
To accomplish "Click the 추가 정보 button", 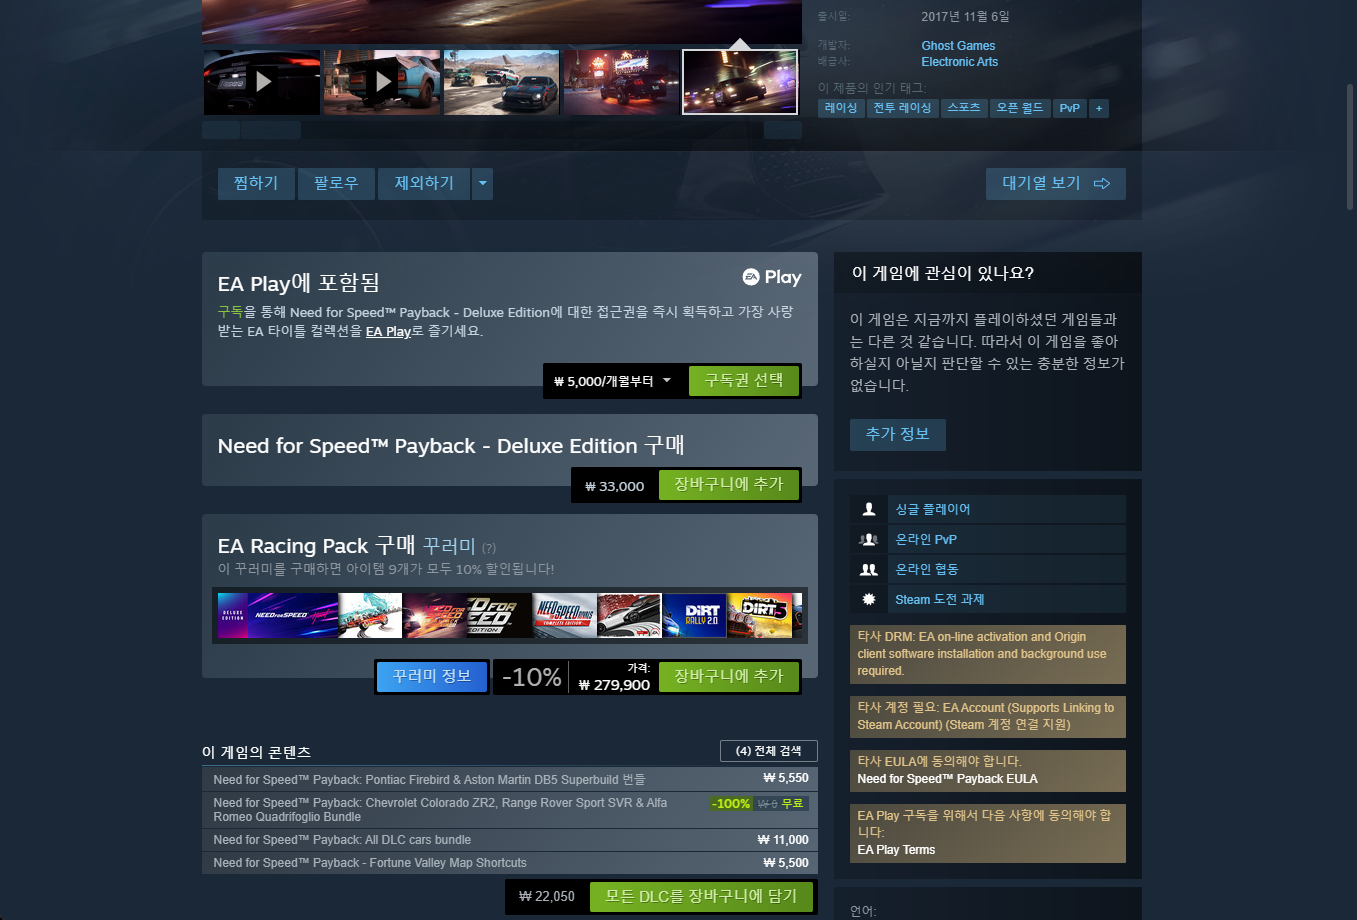I will (x=898, y=434).
